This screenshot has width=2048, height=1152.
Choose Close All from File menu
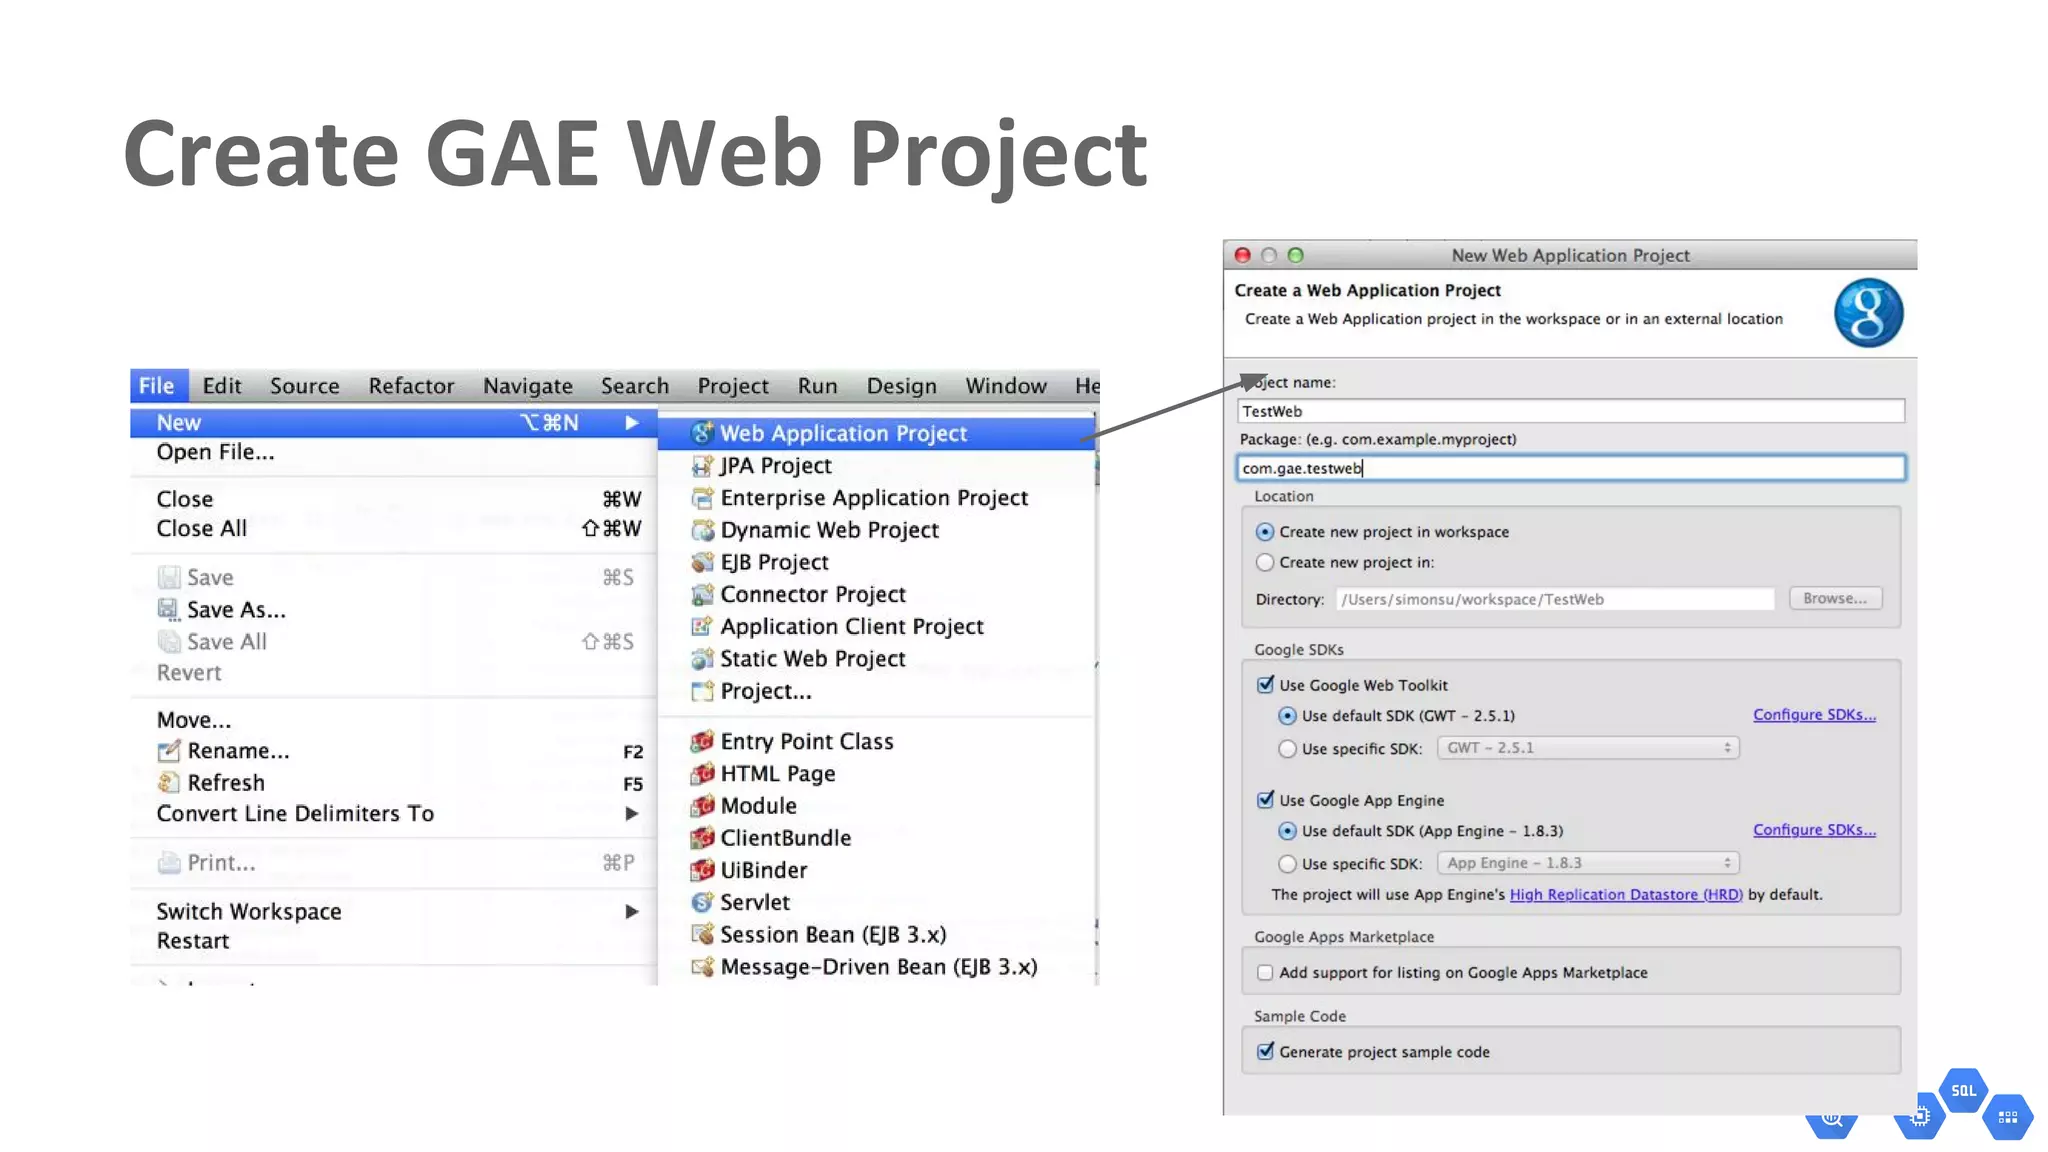[x=201, y=528]
